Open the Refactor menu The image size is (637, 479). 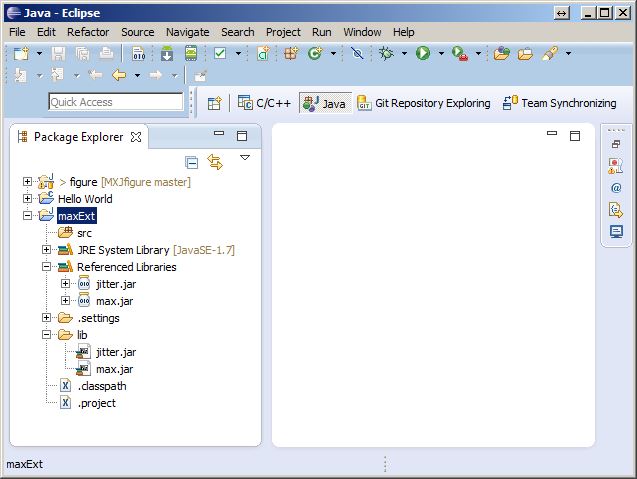click(88, 32)
